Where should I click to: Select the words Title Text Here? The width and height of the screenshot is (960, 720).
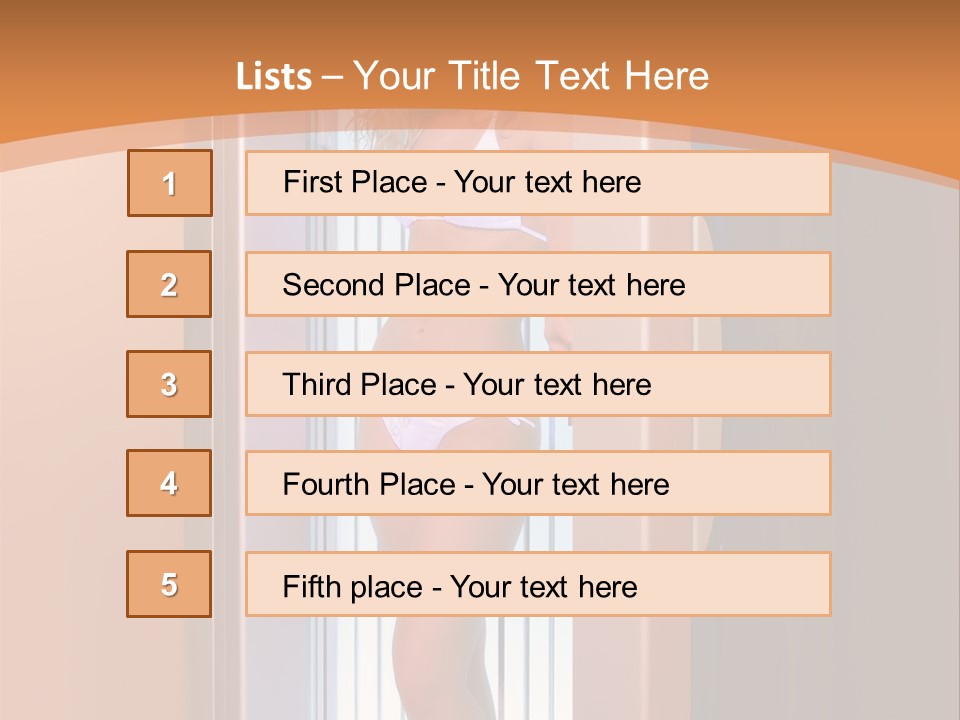(x=579, y=76)
